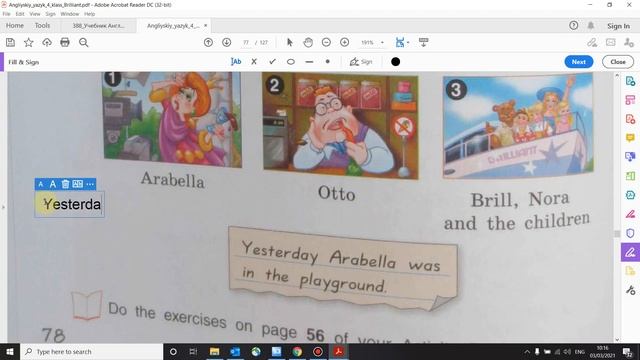640x360 pixels.
Task: Open the black color swatch
Action: (396, 62)
